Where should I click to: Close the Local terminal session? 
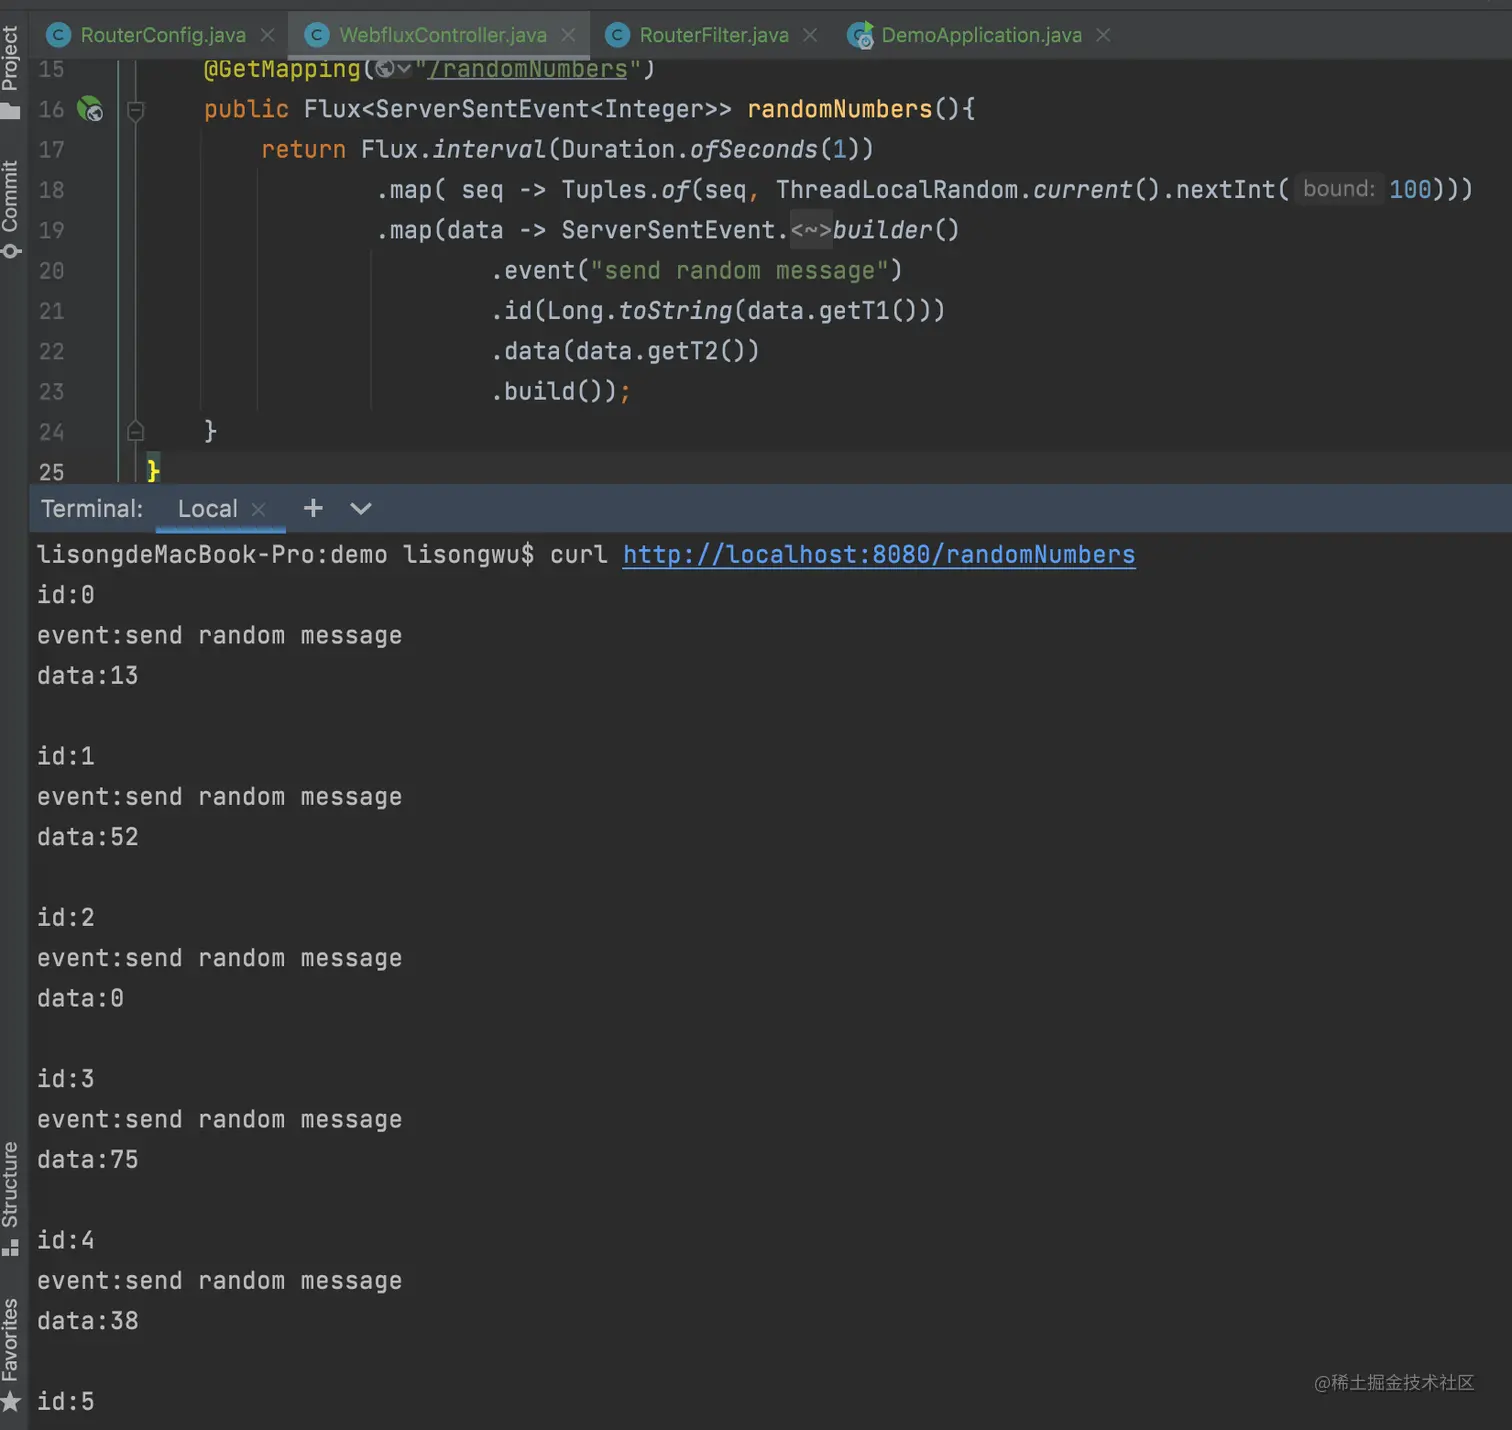click(x=259, y=509)
